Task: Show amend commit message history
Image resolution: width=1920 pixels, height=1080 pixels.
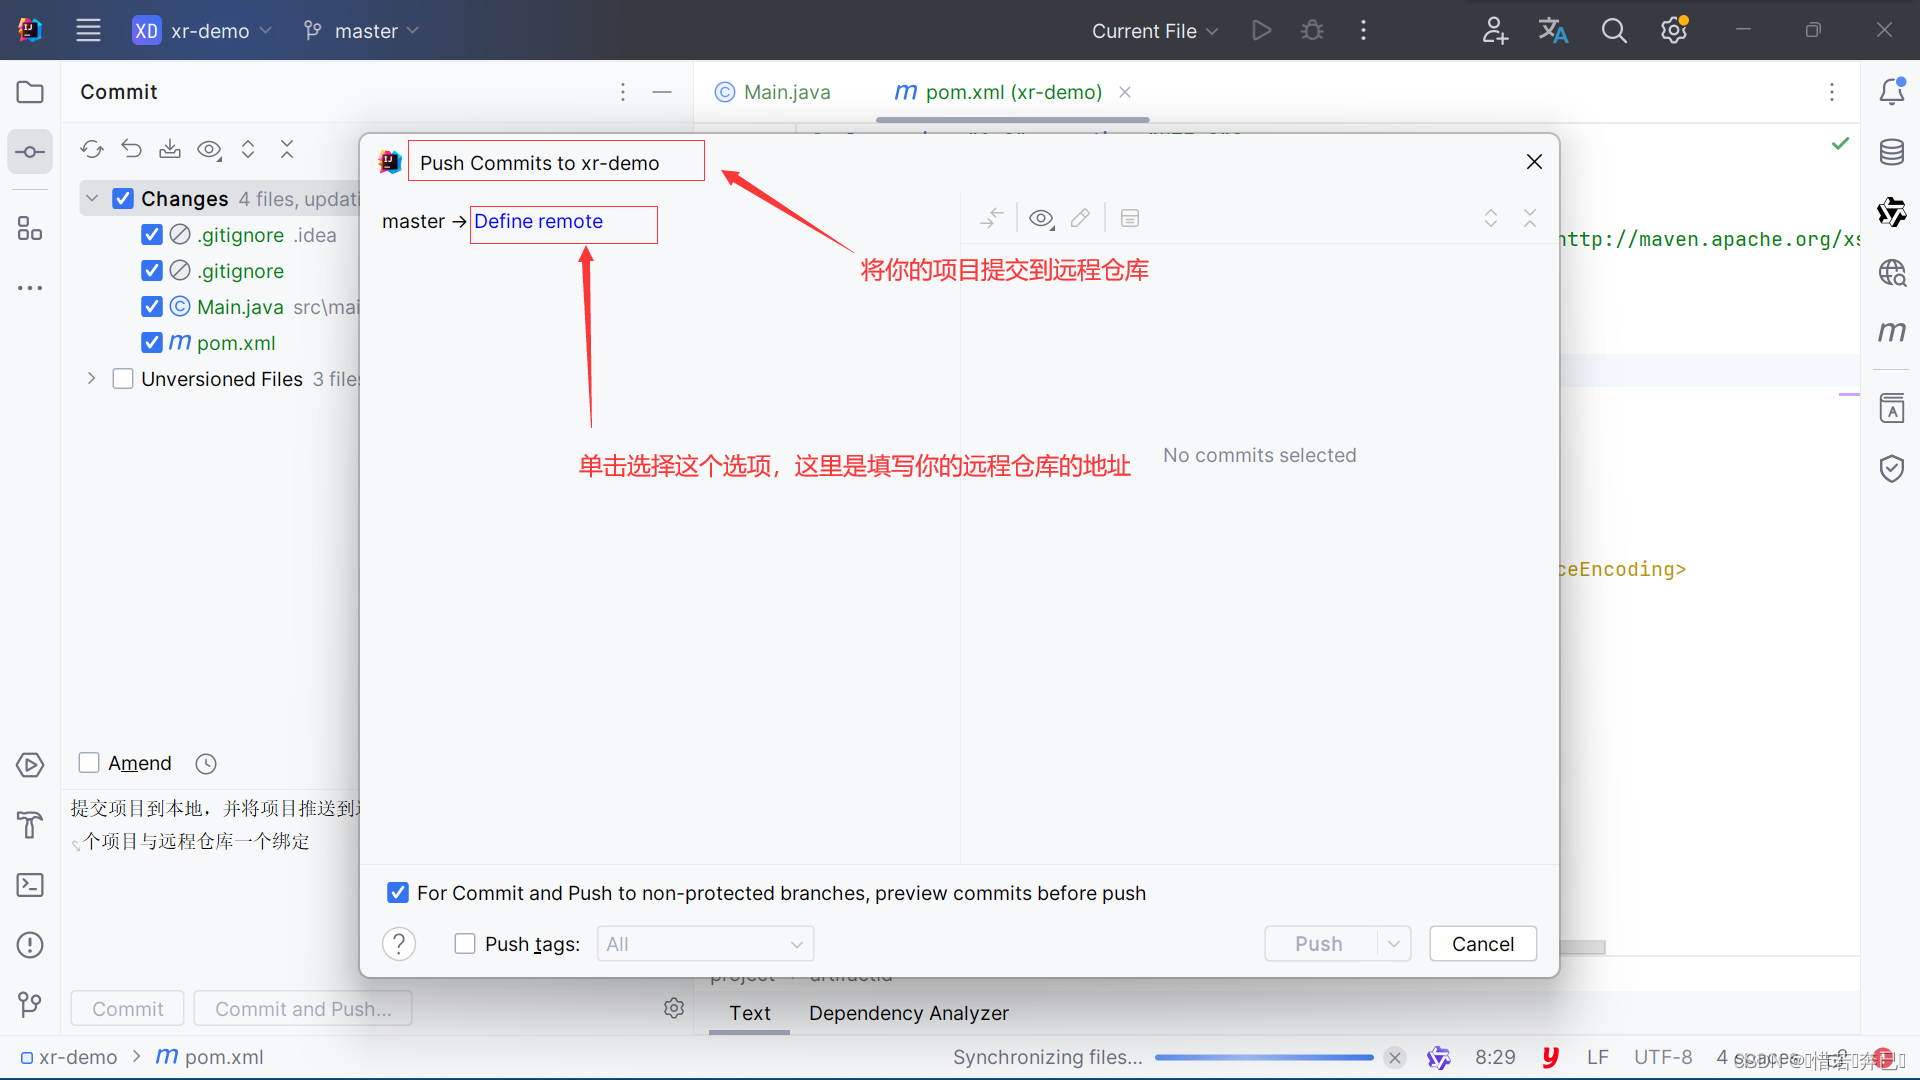Action: click(206, 764)
